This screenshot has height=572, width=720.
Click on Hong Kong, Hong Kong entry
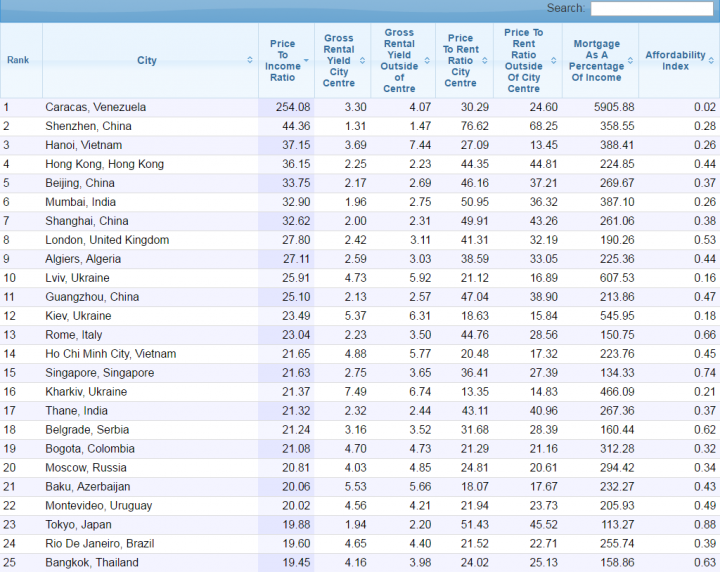[x=104, y=164]
